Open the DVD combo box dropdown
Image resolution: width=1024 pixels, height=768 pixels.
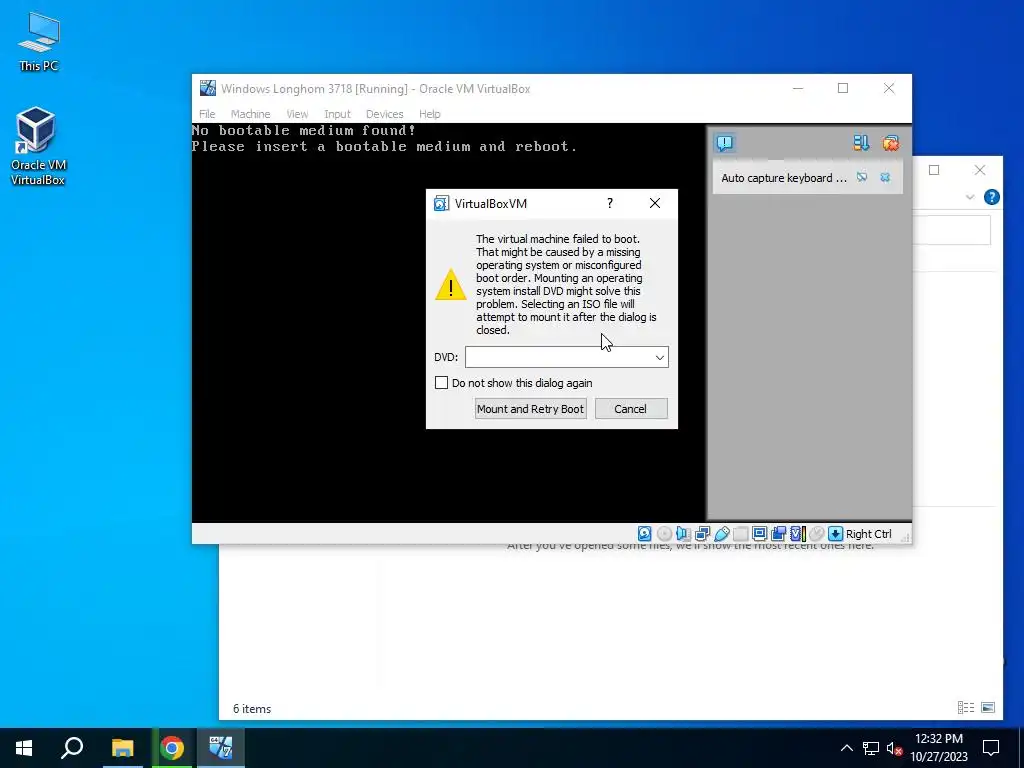point(660,357)
